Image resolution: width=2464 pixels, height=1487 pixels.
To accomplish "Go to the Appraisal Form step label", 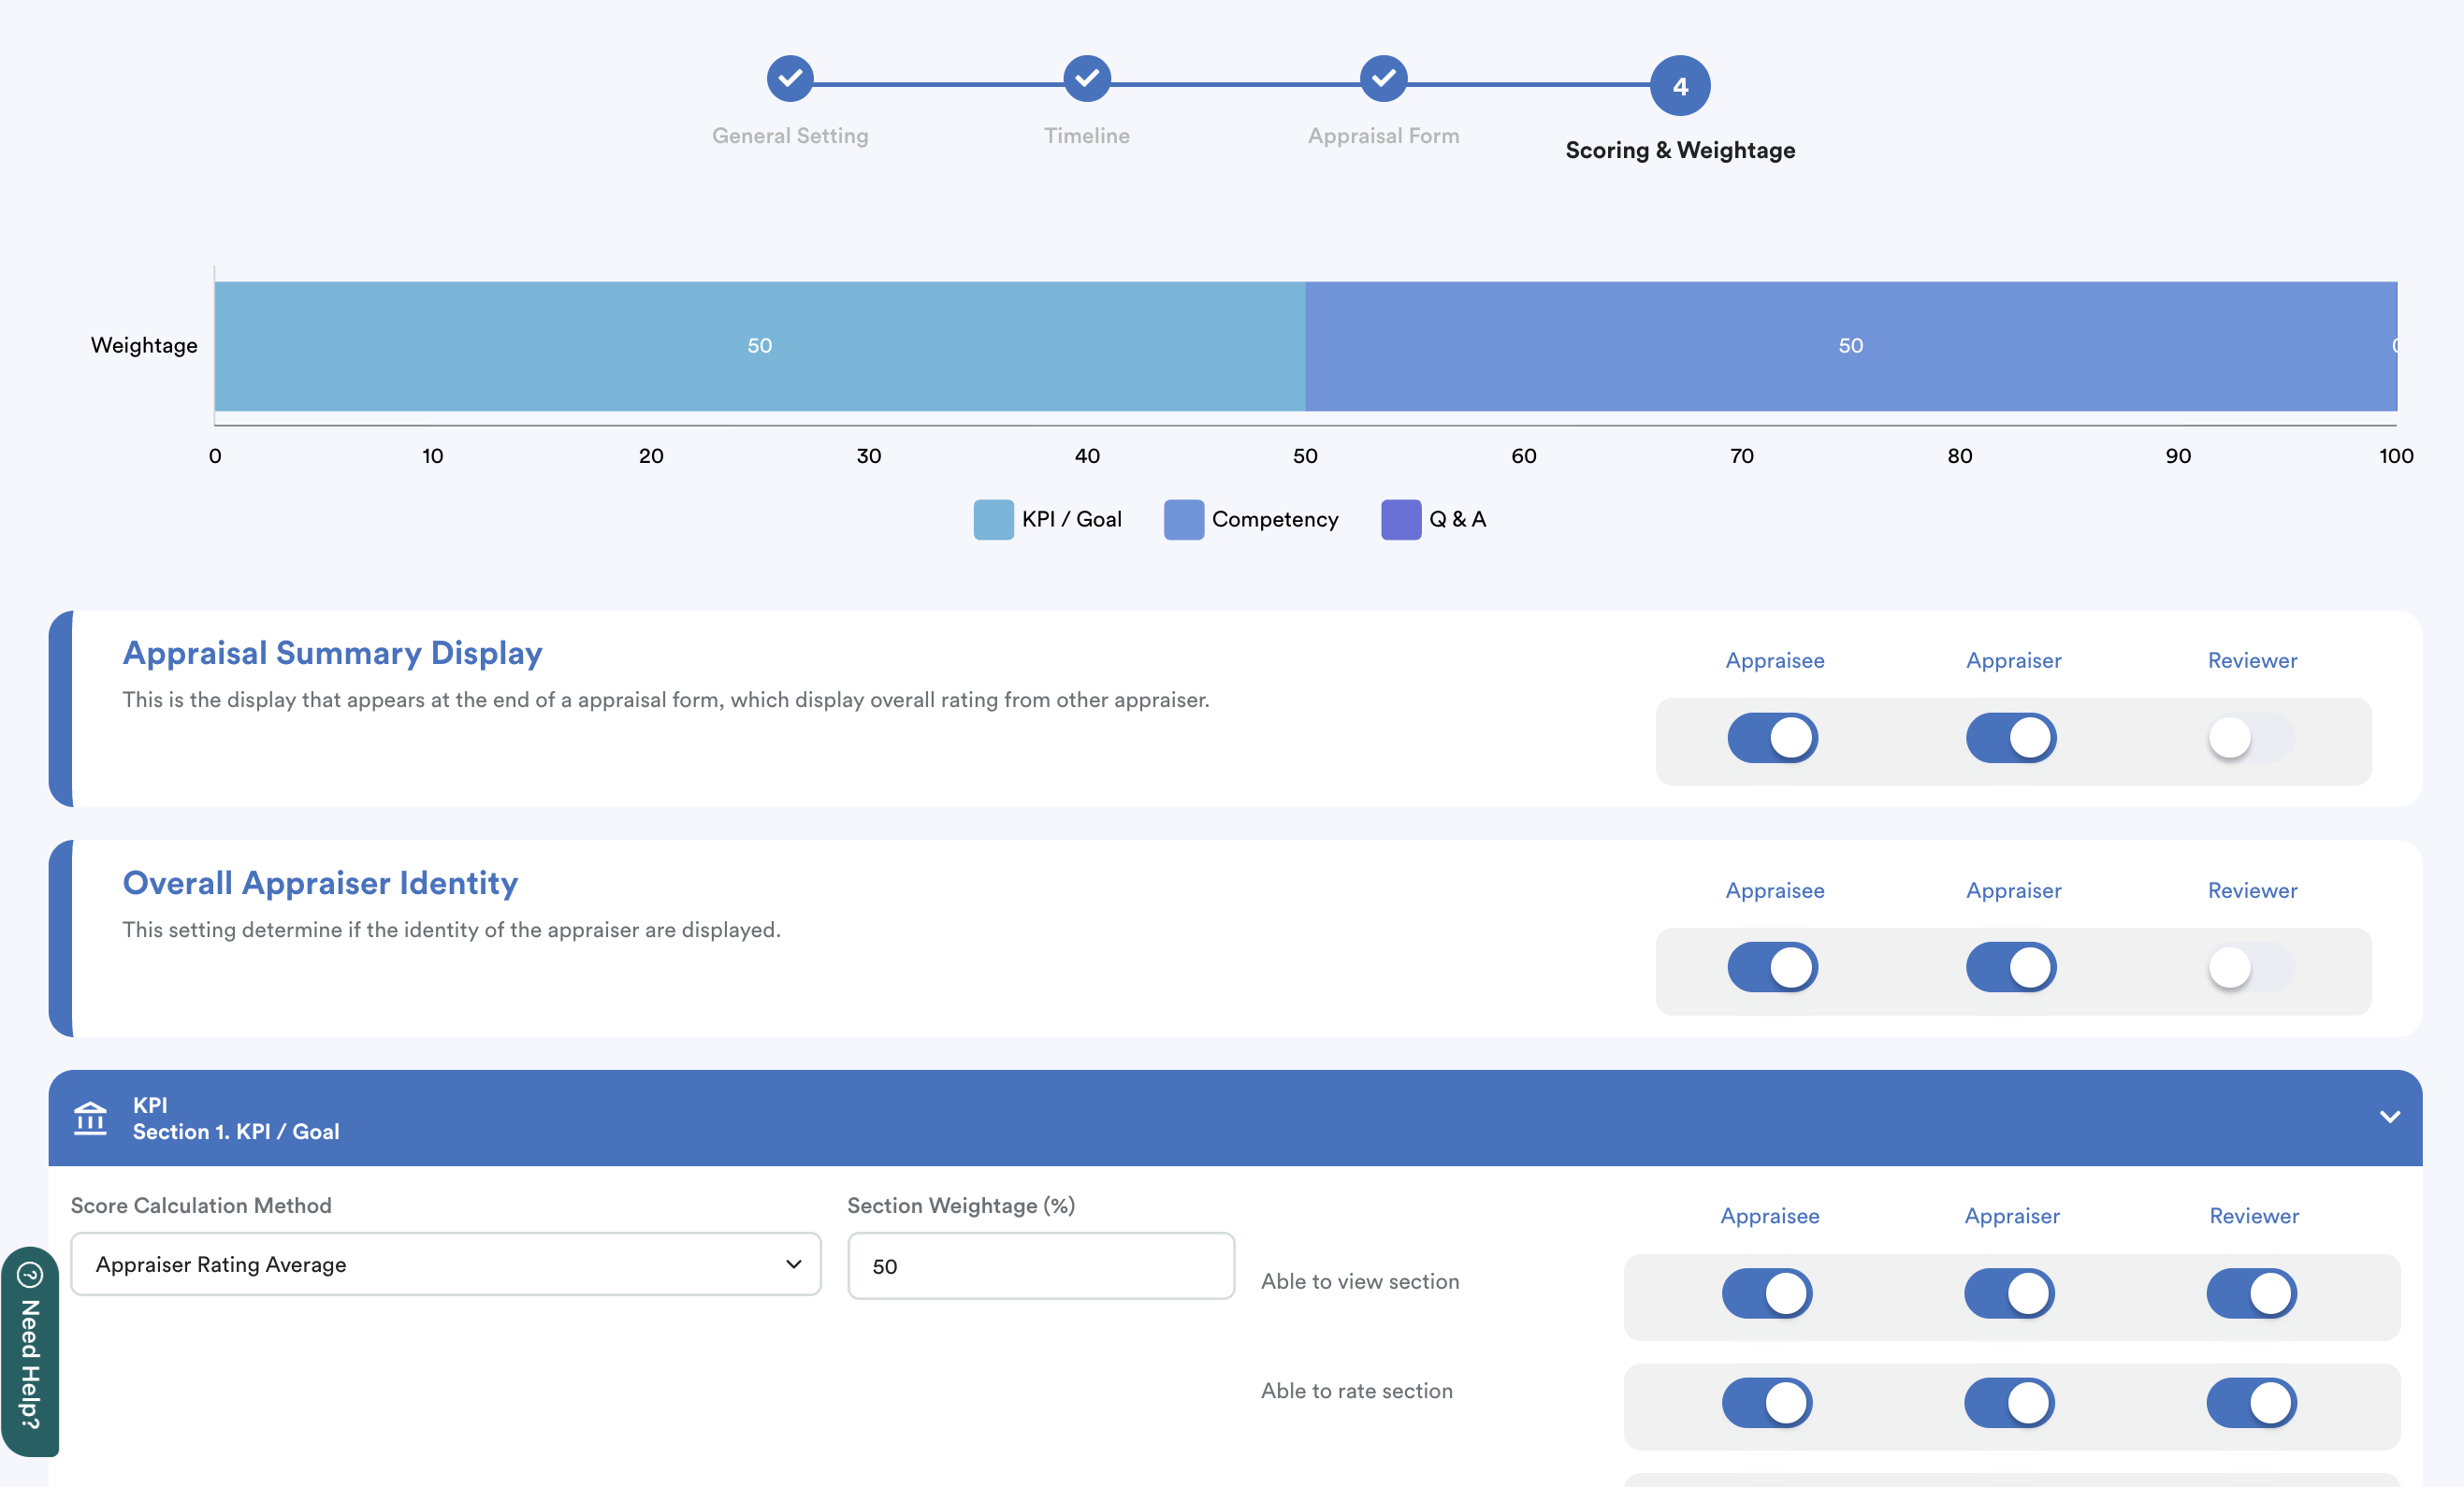I will click(1383, 135).
